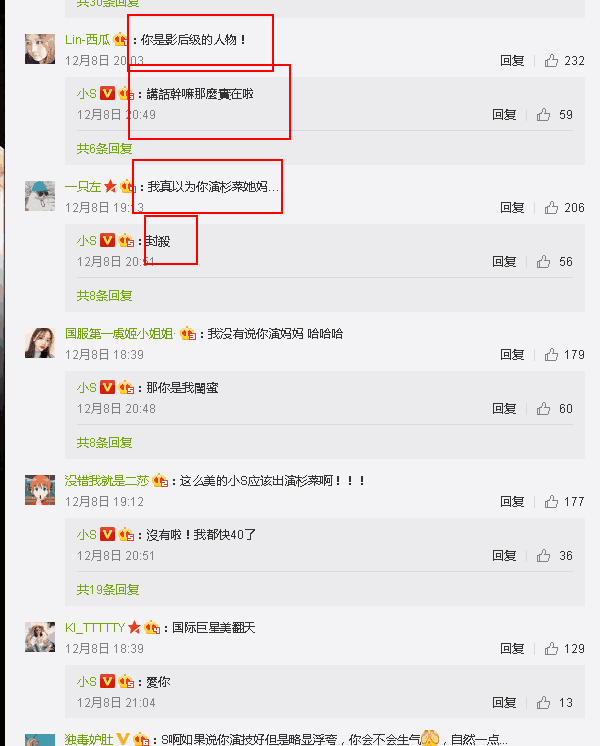The height and width of the screenshot is (746, 600).
Task: Like 小S's 封殺 reply with 56 likes
Action: [x=543, y=262]
